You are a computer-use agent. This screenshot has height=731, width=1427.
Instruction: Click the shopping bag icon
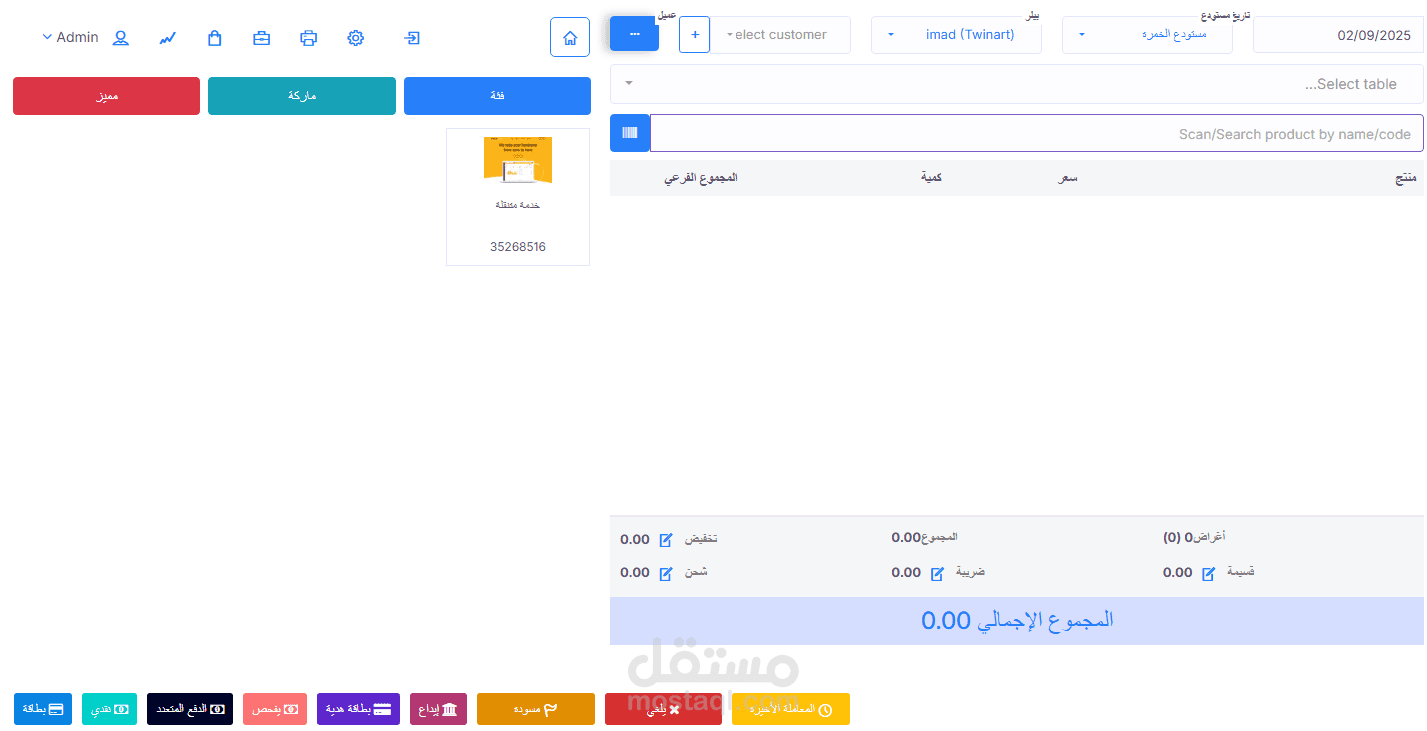[214, 37]
